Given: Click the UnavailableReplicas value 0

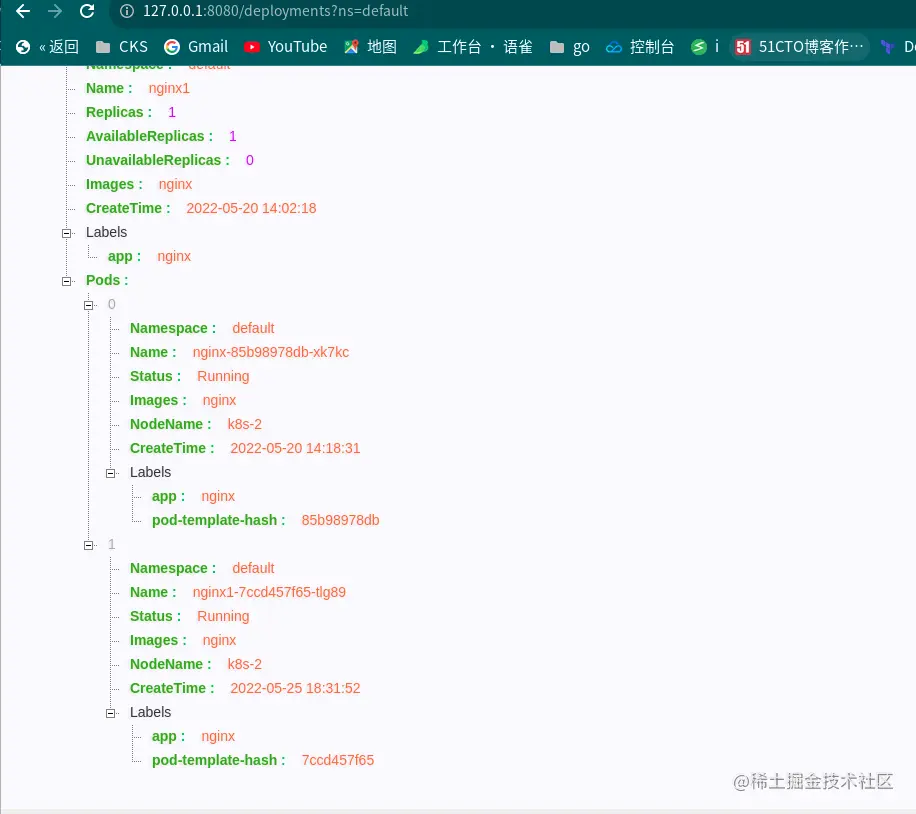Looking at the screenshot, I should pos(249,160).
